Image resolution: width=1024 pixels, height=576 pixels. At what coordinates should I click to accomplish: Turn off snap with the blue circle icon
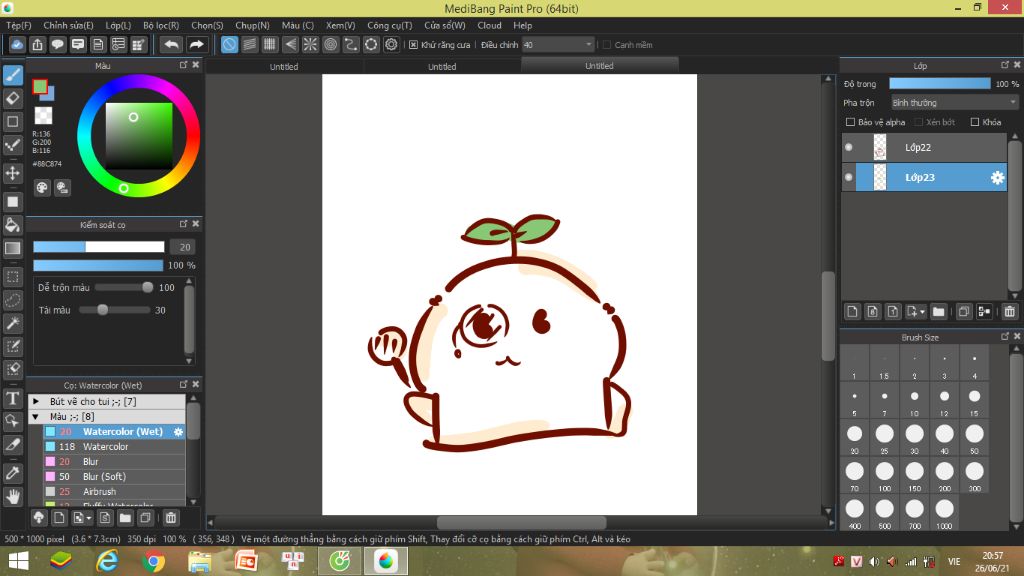pos(229,44)
